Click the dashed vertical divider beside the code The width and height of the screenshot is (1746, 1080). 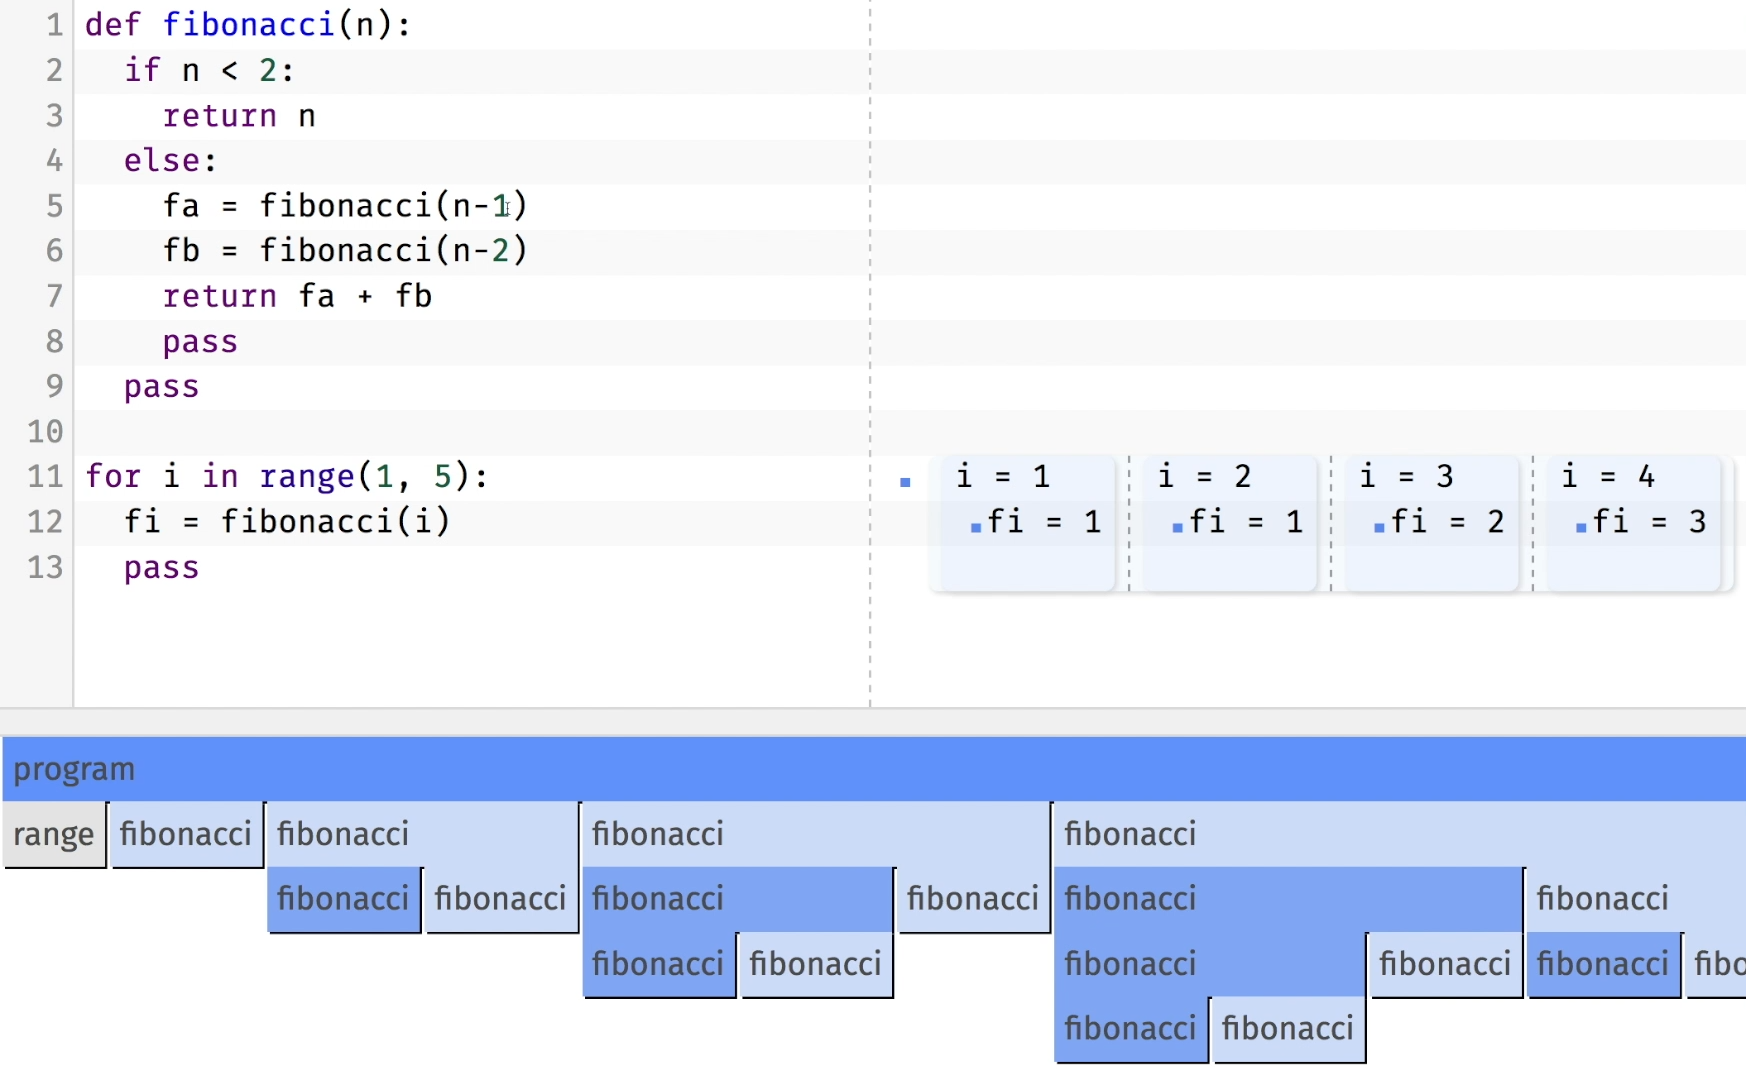point(870,300)
